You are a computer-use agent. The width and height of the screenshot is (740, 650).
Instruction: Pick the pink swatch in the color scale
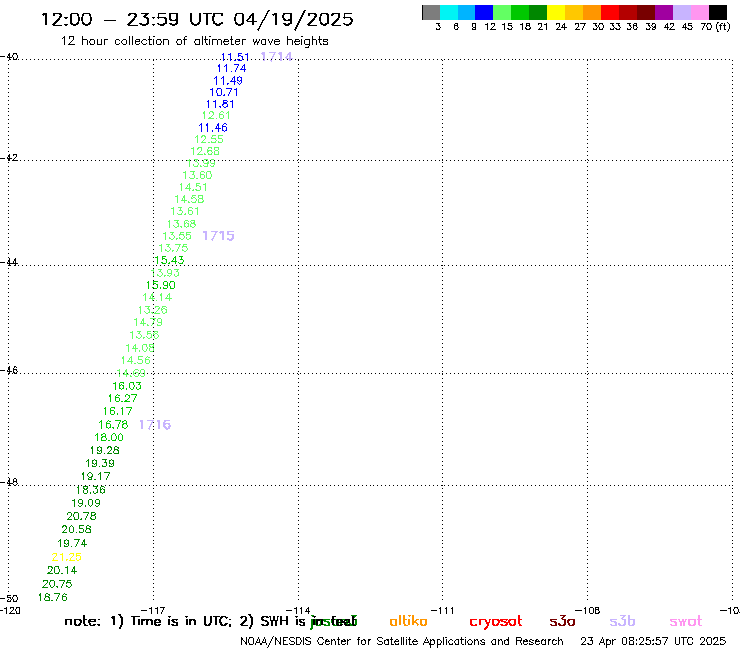700,12
